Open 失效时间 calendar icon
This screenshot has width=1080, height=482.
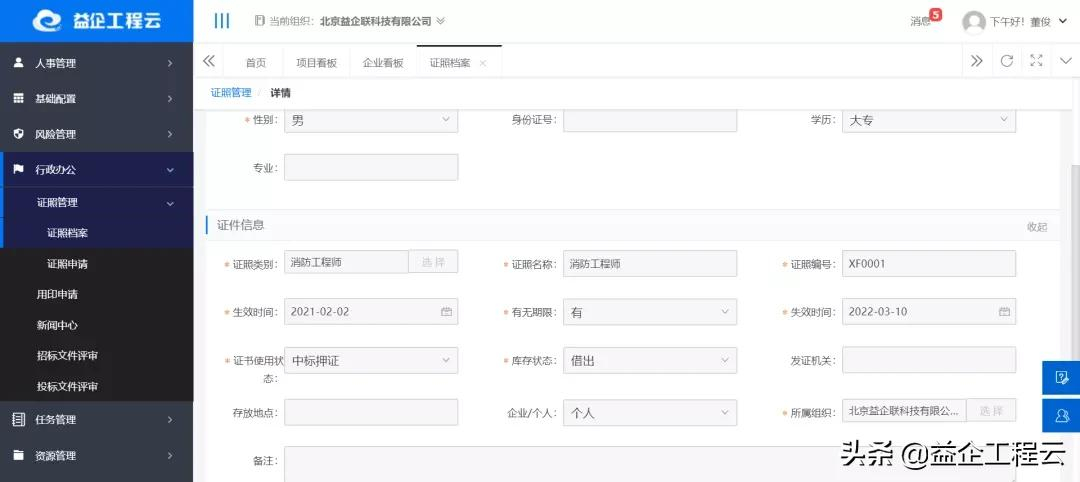click(x=1004, y=312)
